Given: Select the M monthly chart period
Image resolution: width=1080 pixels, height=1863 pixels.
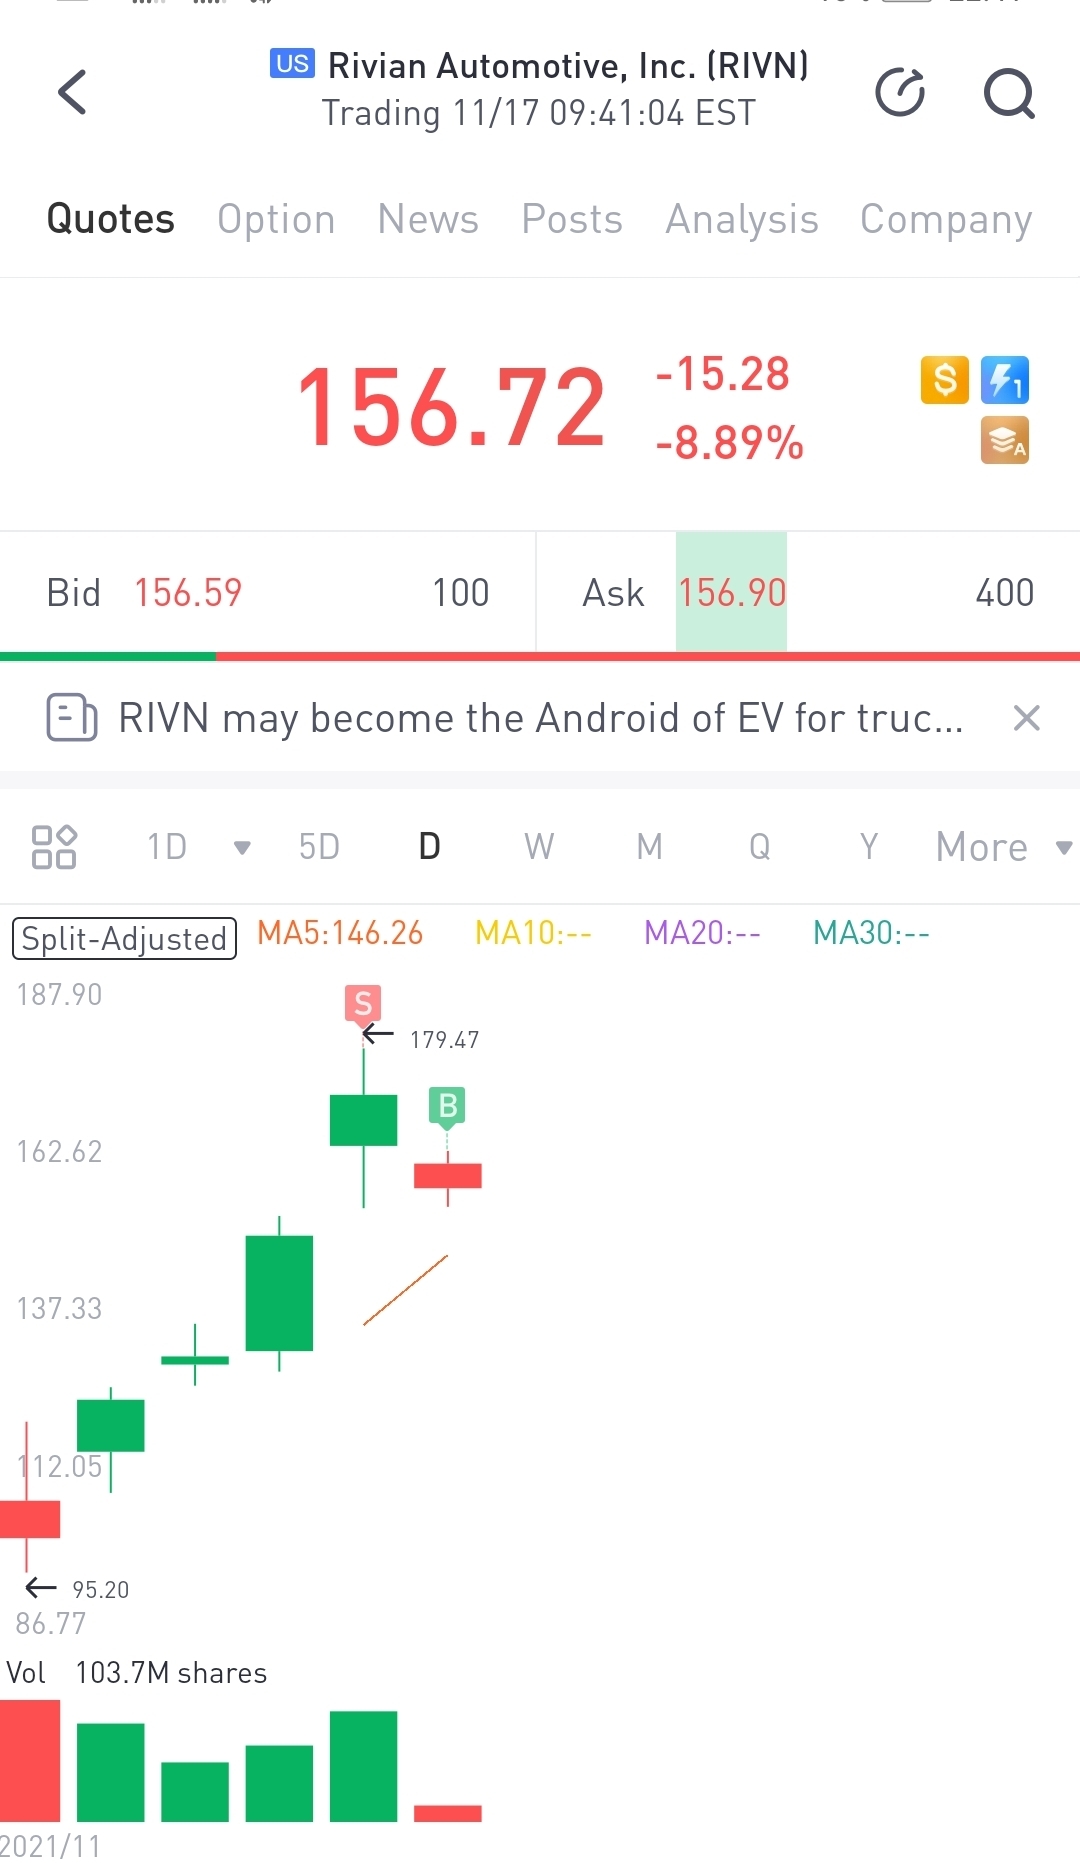Looking at the screenshot, I should coord(649,847).
